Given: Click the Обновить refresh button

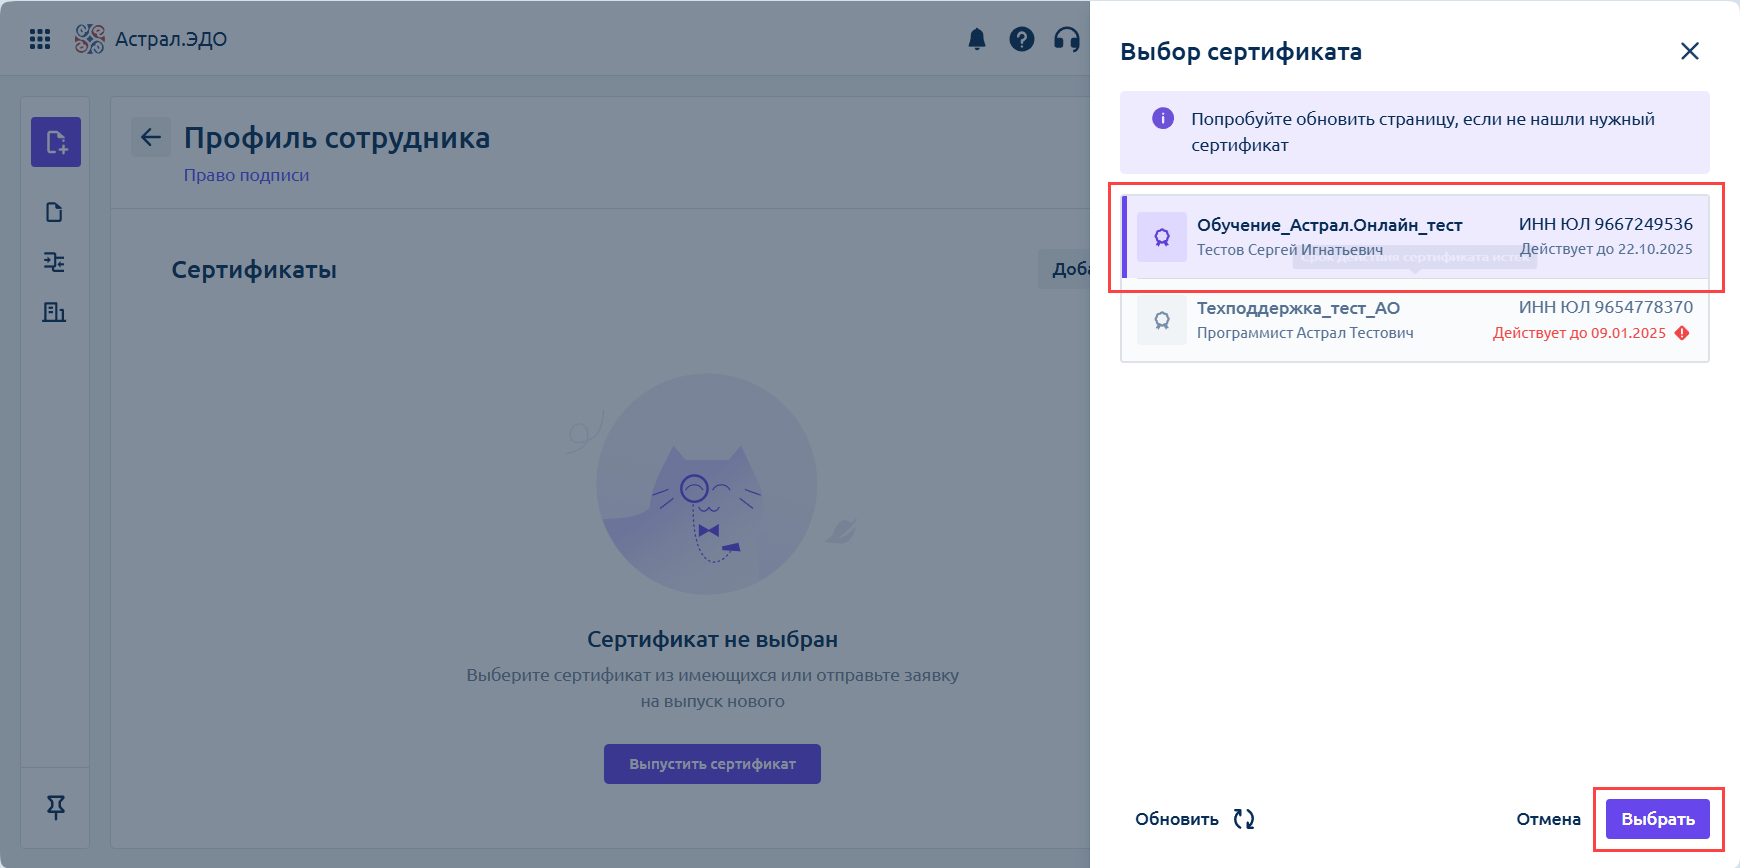Looking at the screenshot, I should pyautogui.click(x=1195, y=819).
